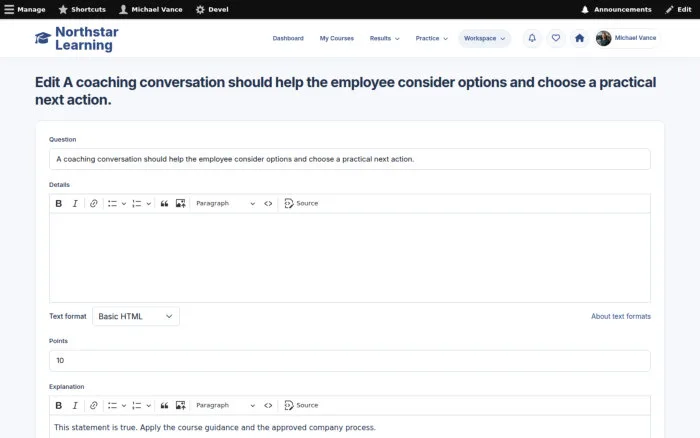700x438 pixels.
Task: Click the Explanation text starting 'This statement is true'
Action: pyautogui.click(x=215, y=427)
